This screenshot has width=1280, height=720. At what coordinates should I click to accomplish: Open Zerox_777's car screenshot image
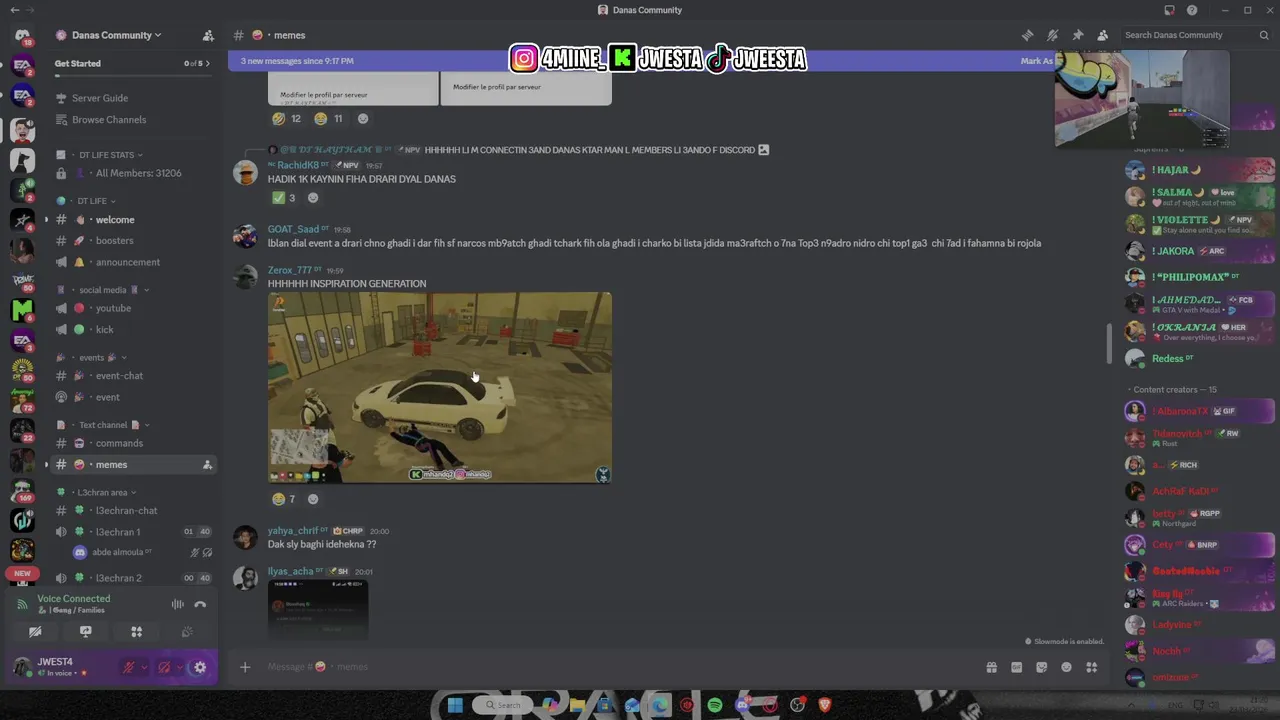[x=440, y=388]
